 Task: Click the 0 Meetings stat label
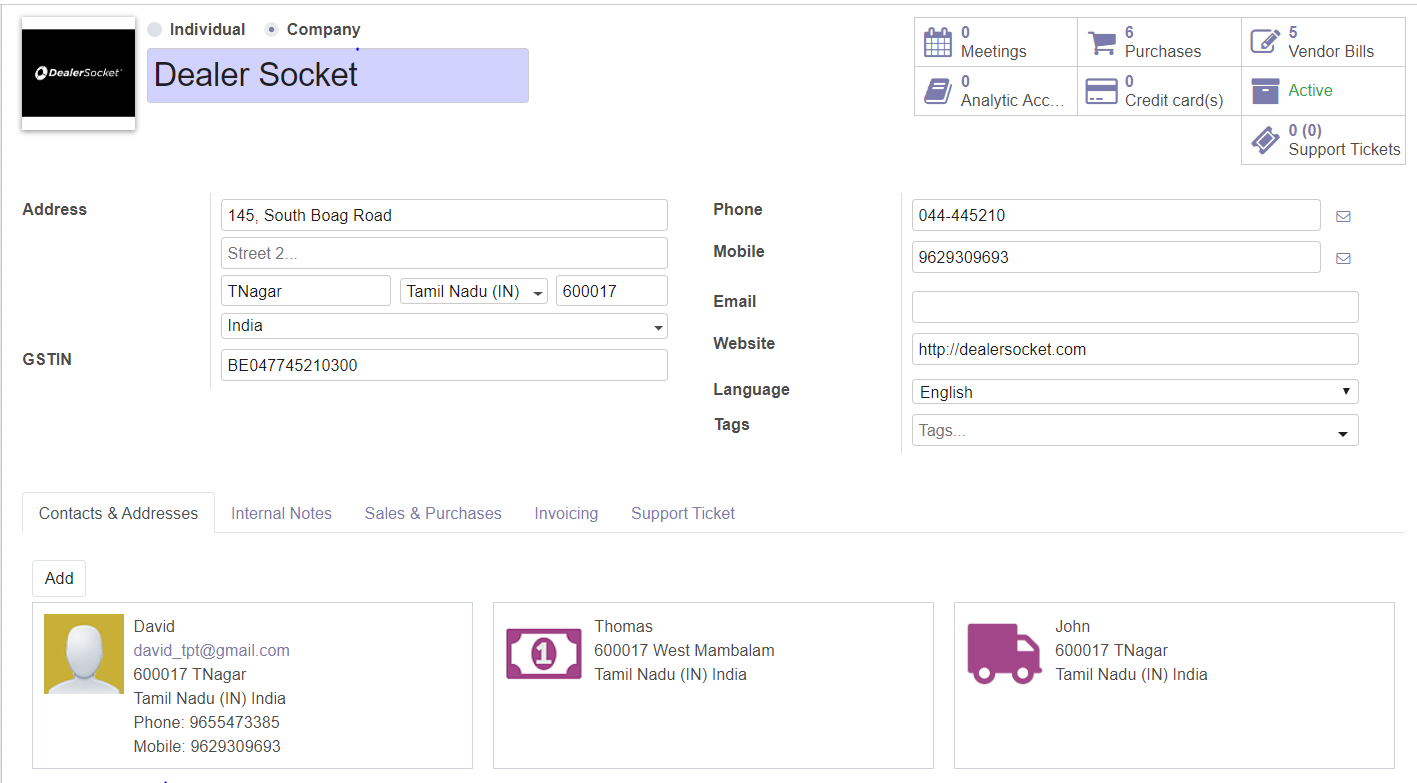tap(993, 42)
